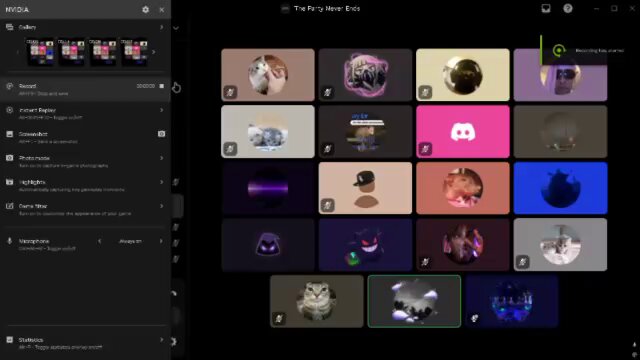Screen dimensions: 640x360
Task: Click the recording started notification icon
Action: click(x=559, y=51)
